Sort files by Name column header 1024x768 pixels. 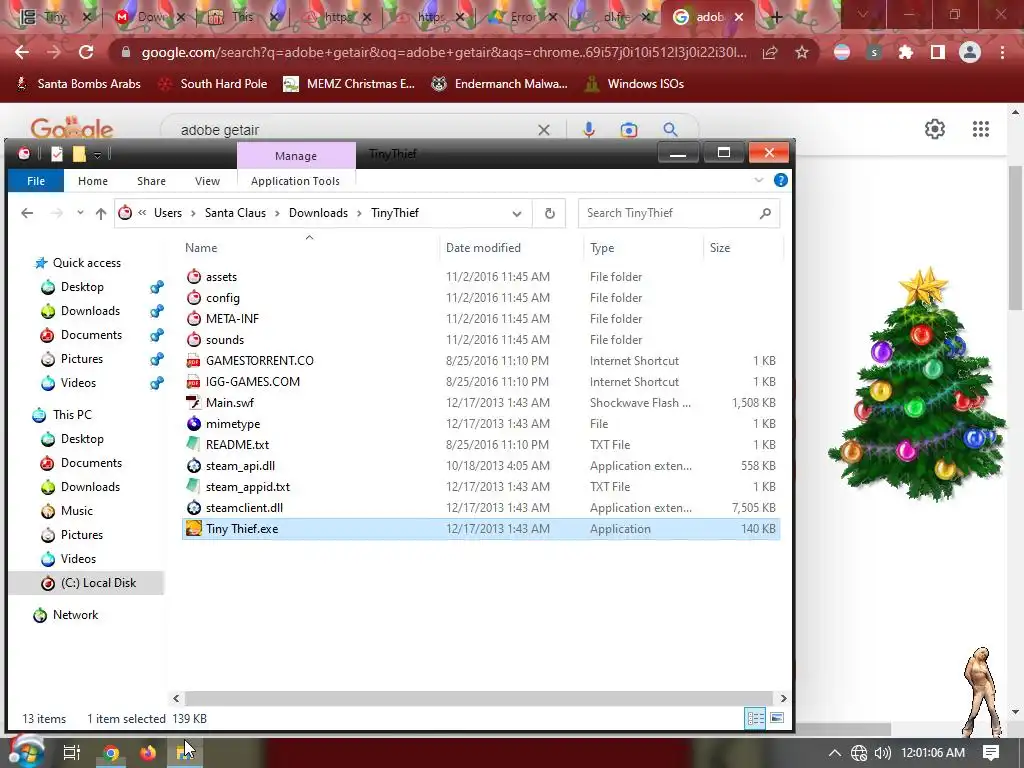coord(200,248)
